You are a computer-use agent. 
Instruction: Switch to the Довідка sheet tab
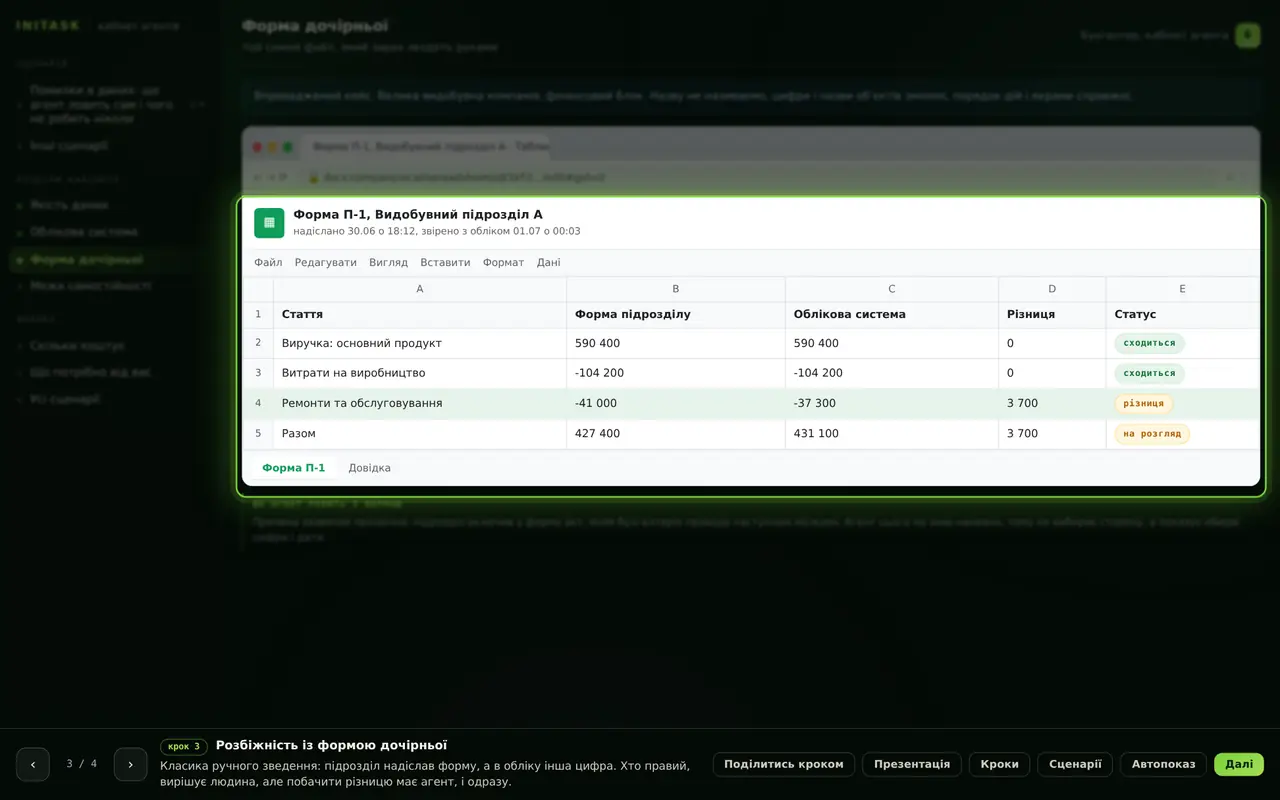[369, 468]
